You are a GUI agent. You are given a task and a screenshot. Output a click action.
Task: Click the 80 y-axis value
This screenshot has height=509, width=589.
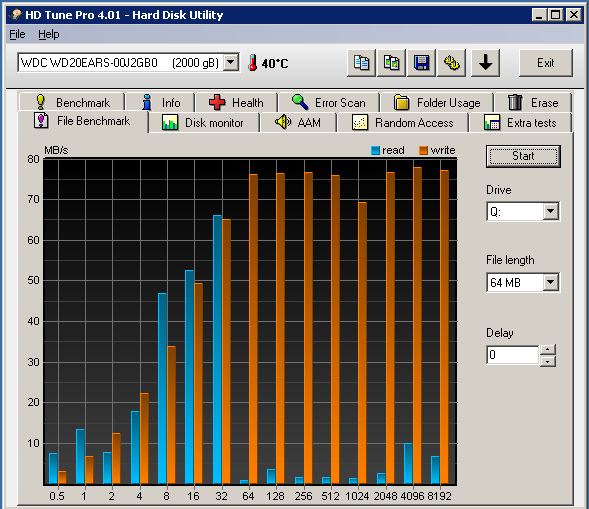pyautogui.click(x=33, y=159)
